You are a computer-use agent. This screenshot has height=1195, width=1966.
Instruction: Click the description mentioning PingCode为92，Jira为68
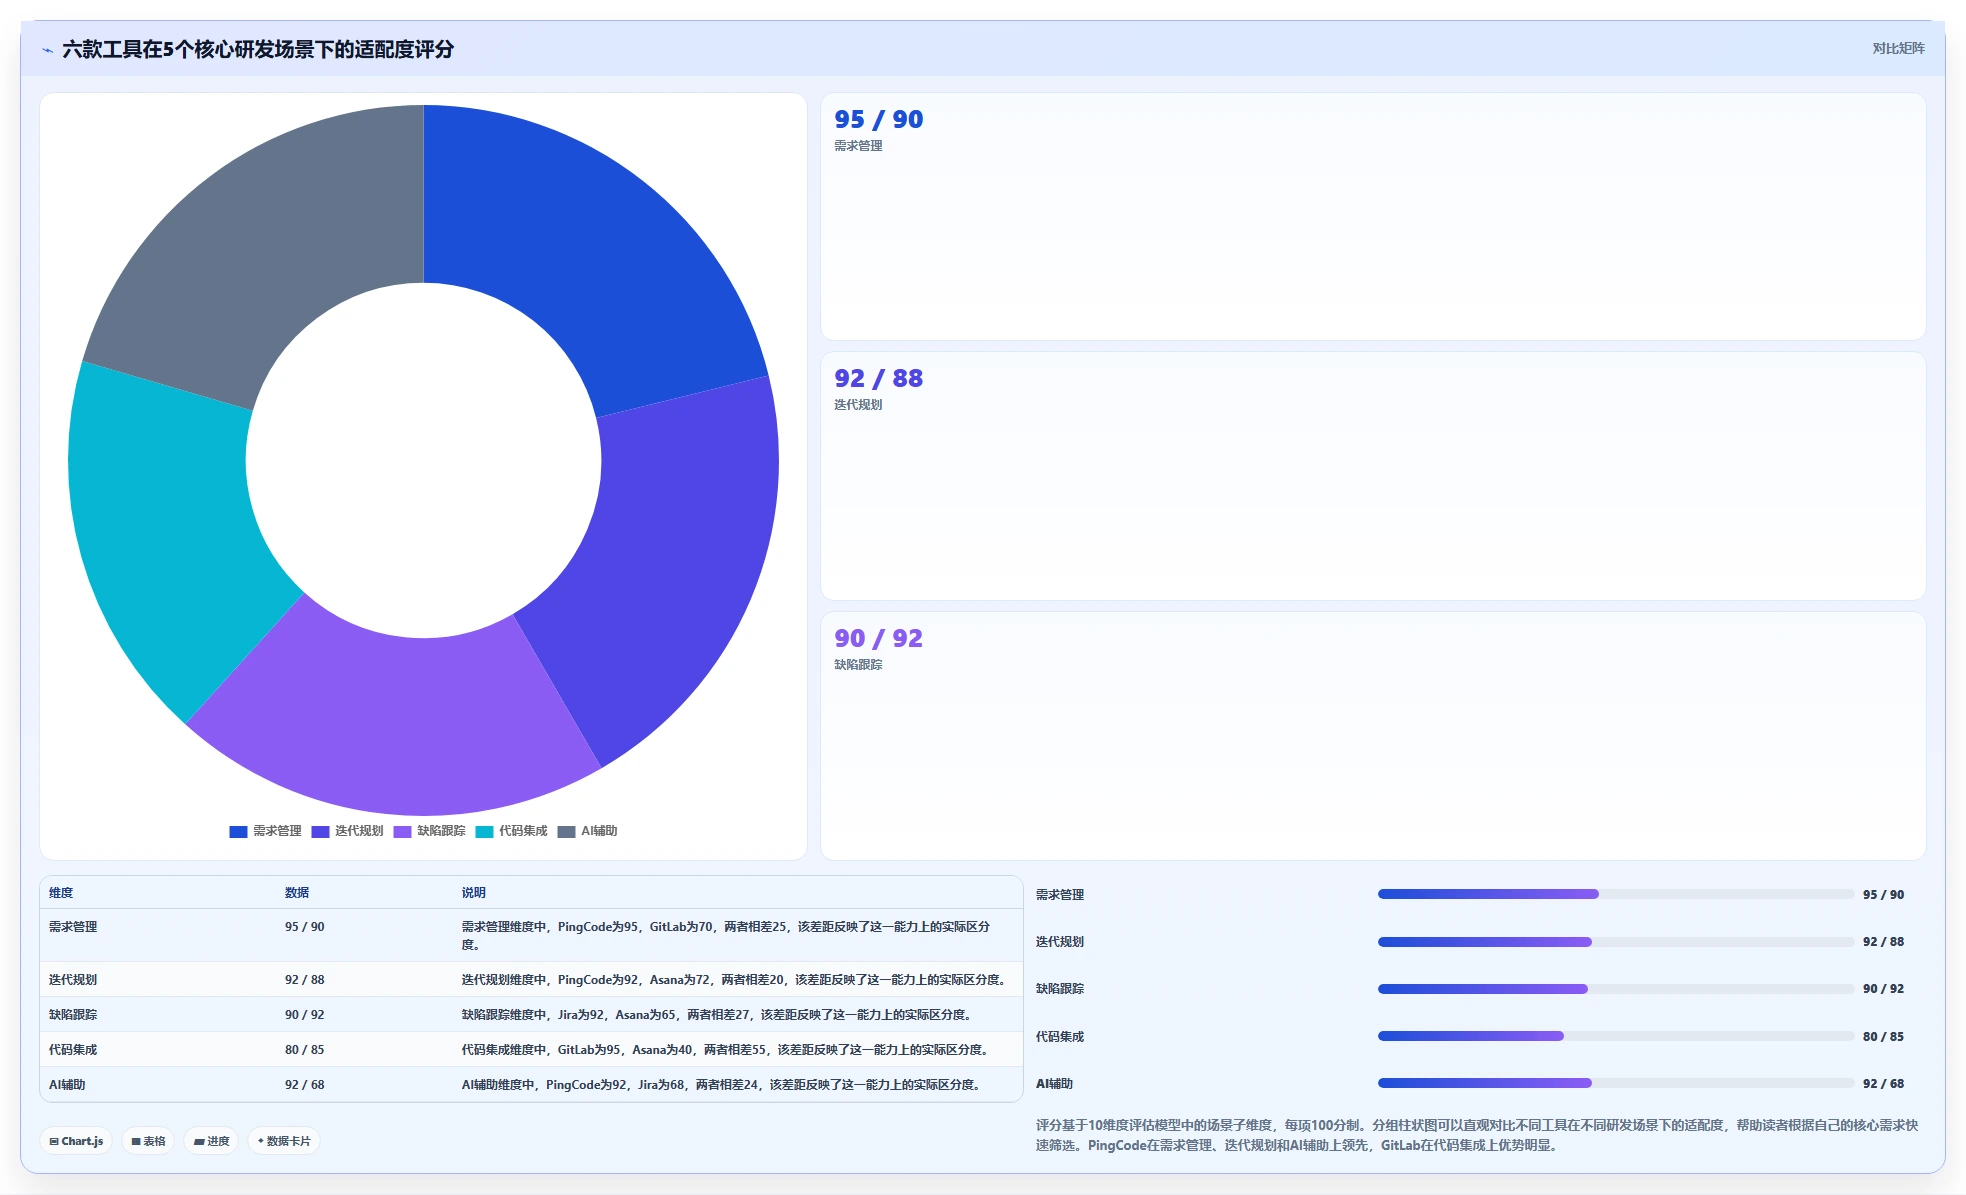pos(722,1085)
